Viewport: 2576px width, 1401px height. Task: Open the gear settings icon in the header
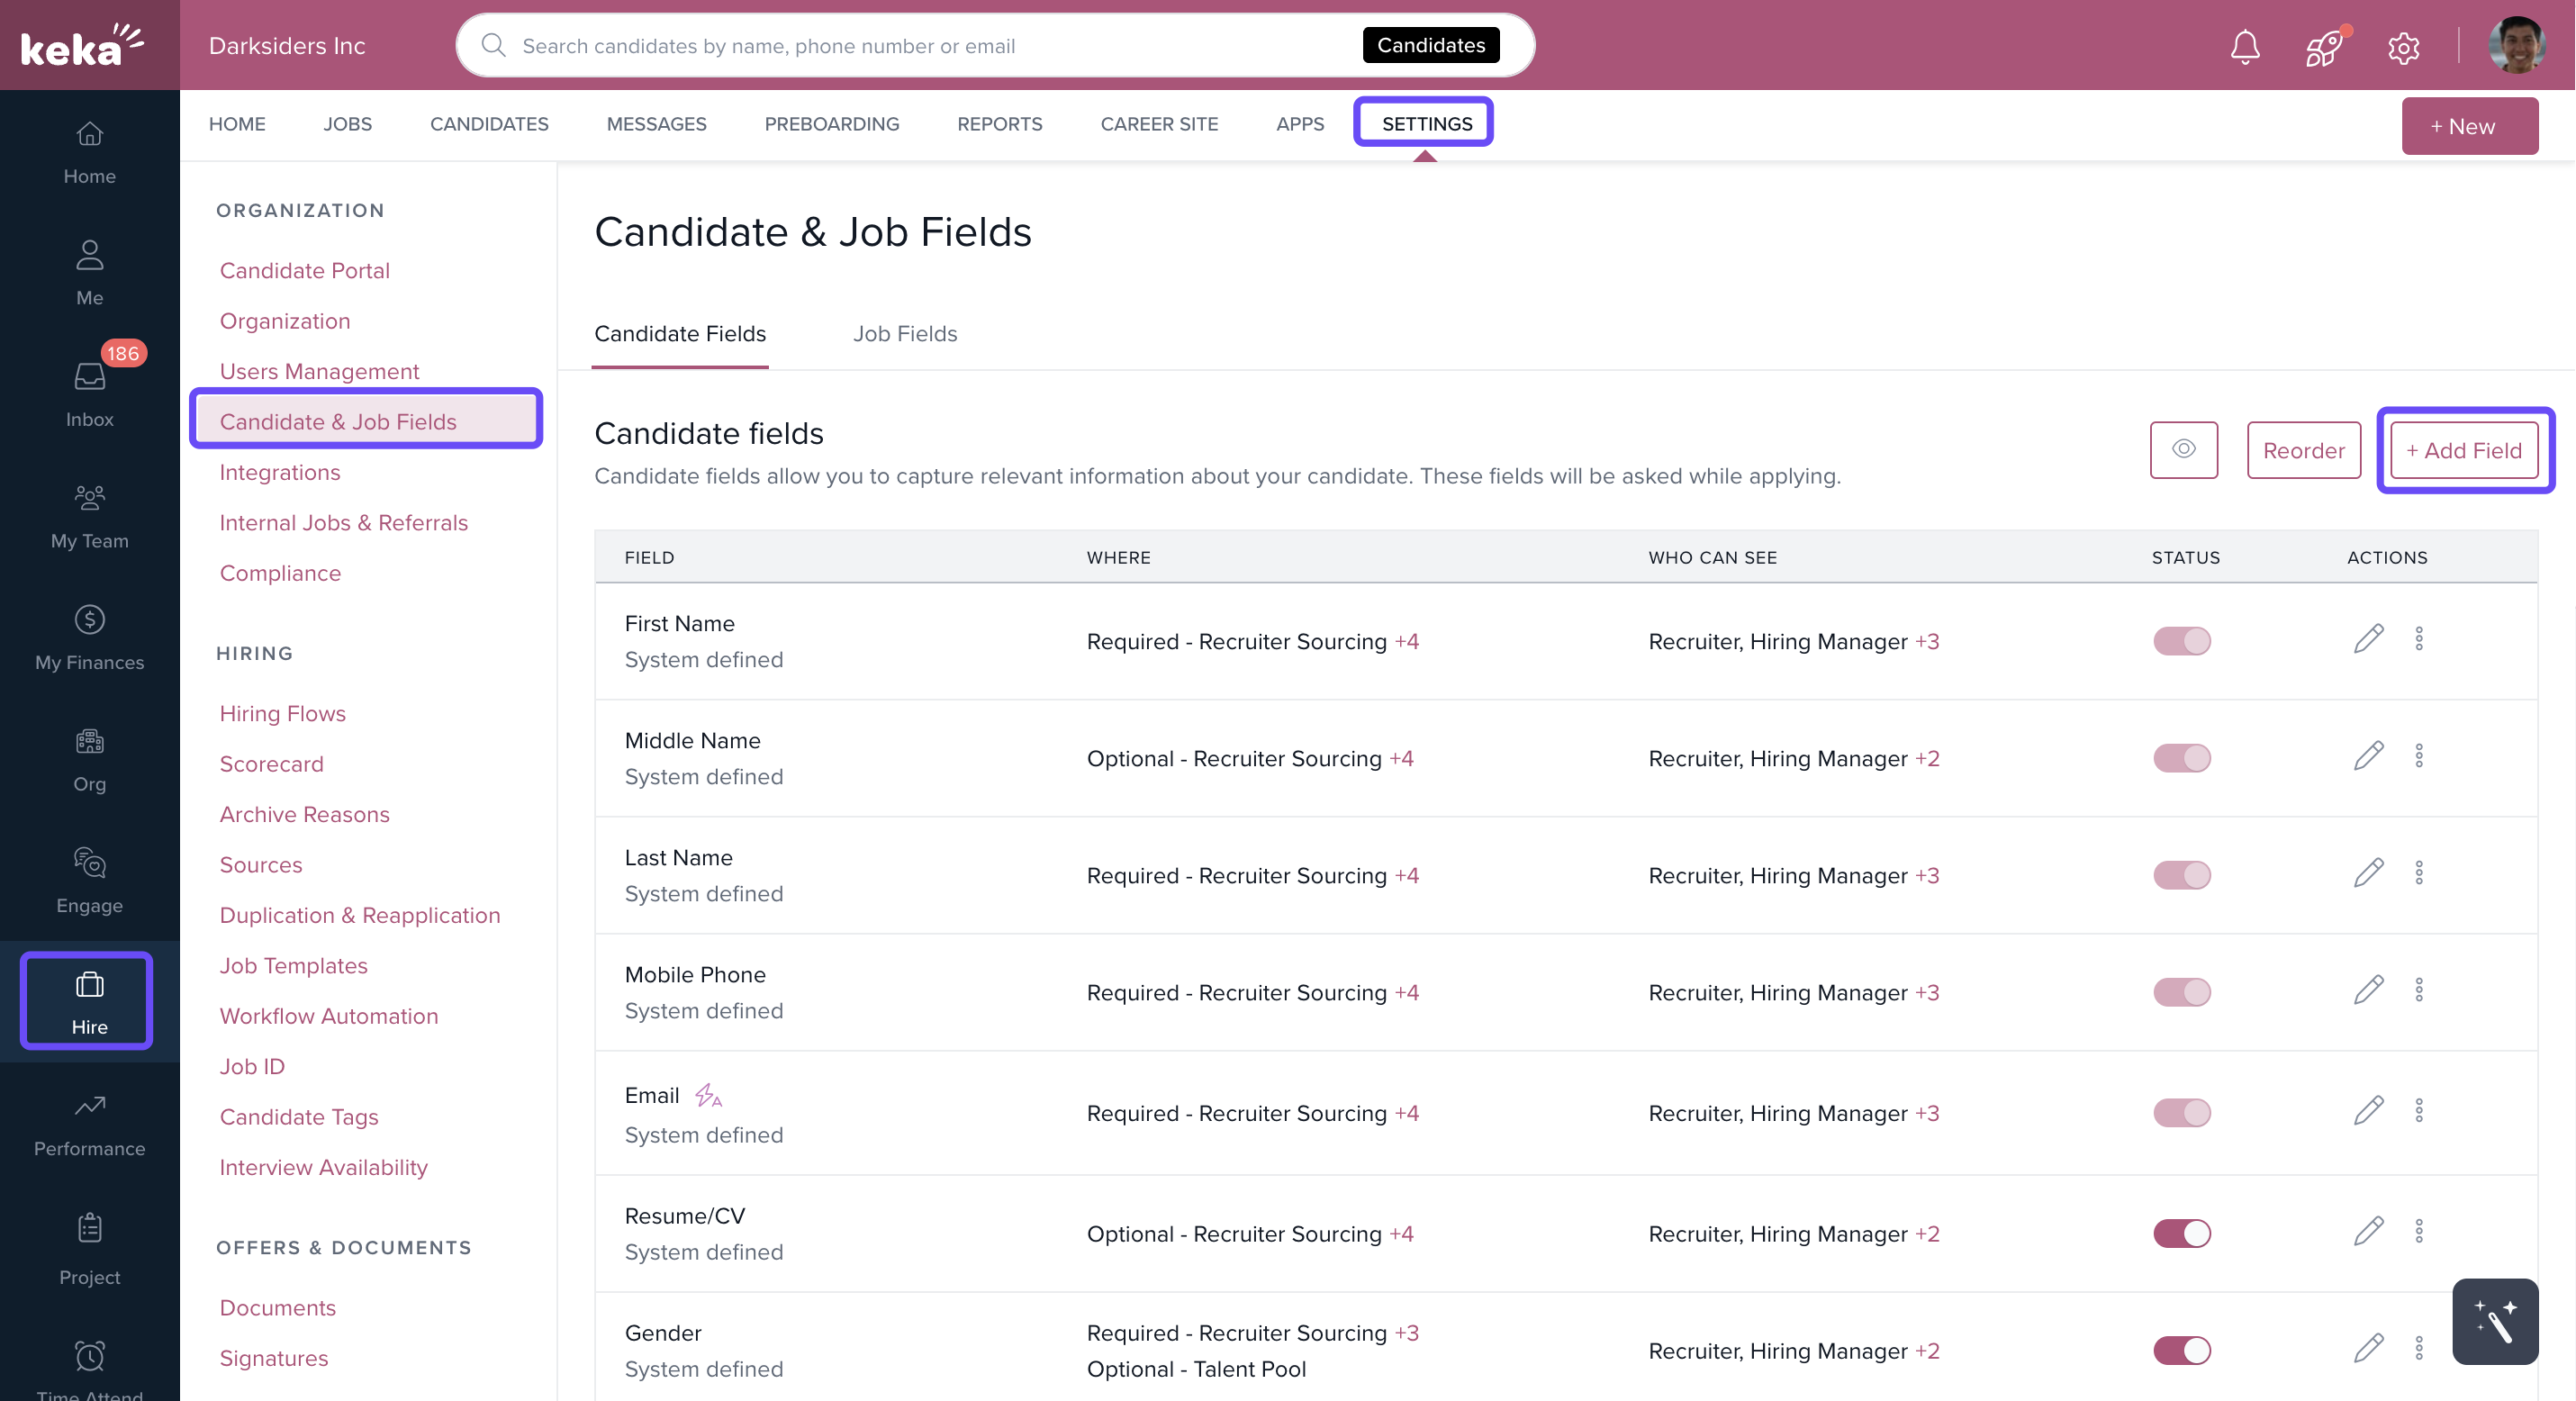coord(2403,47)
